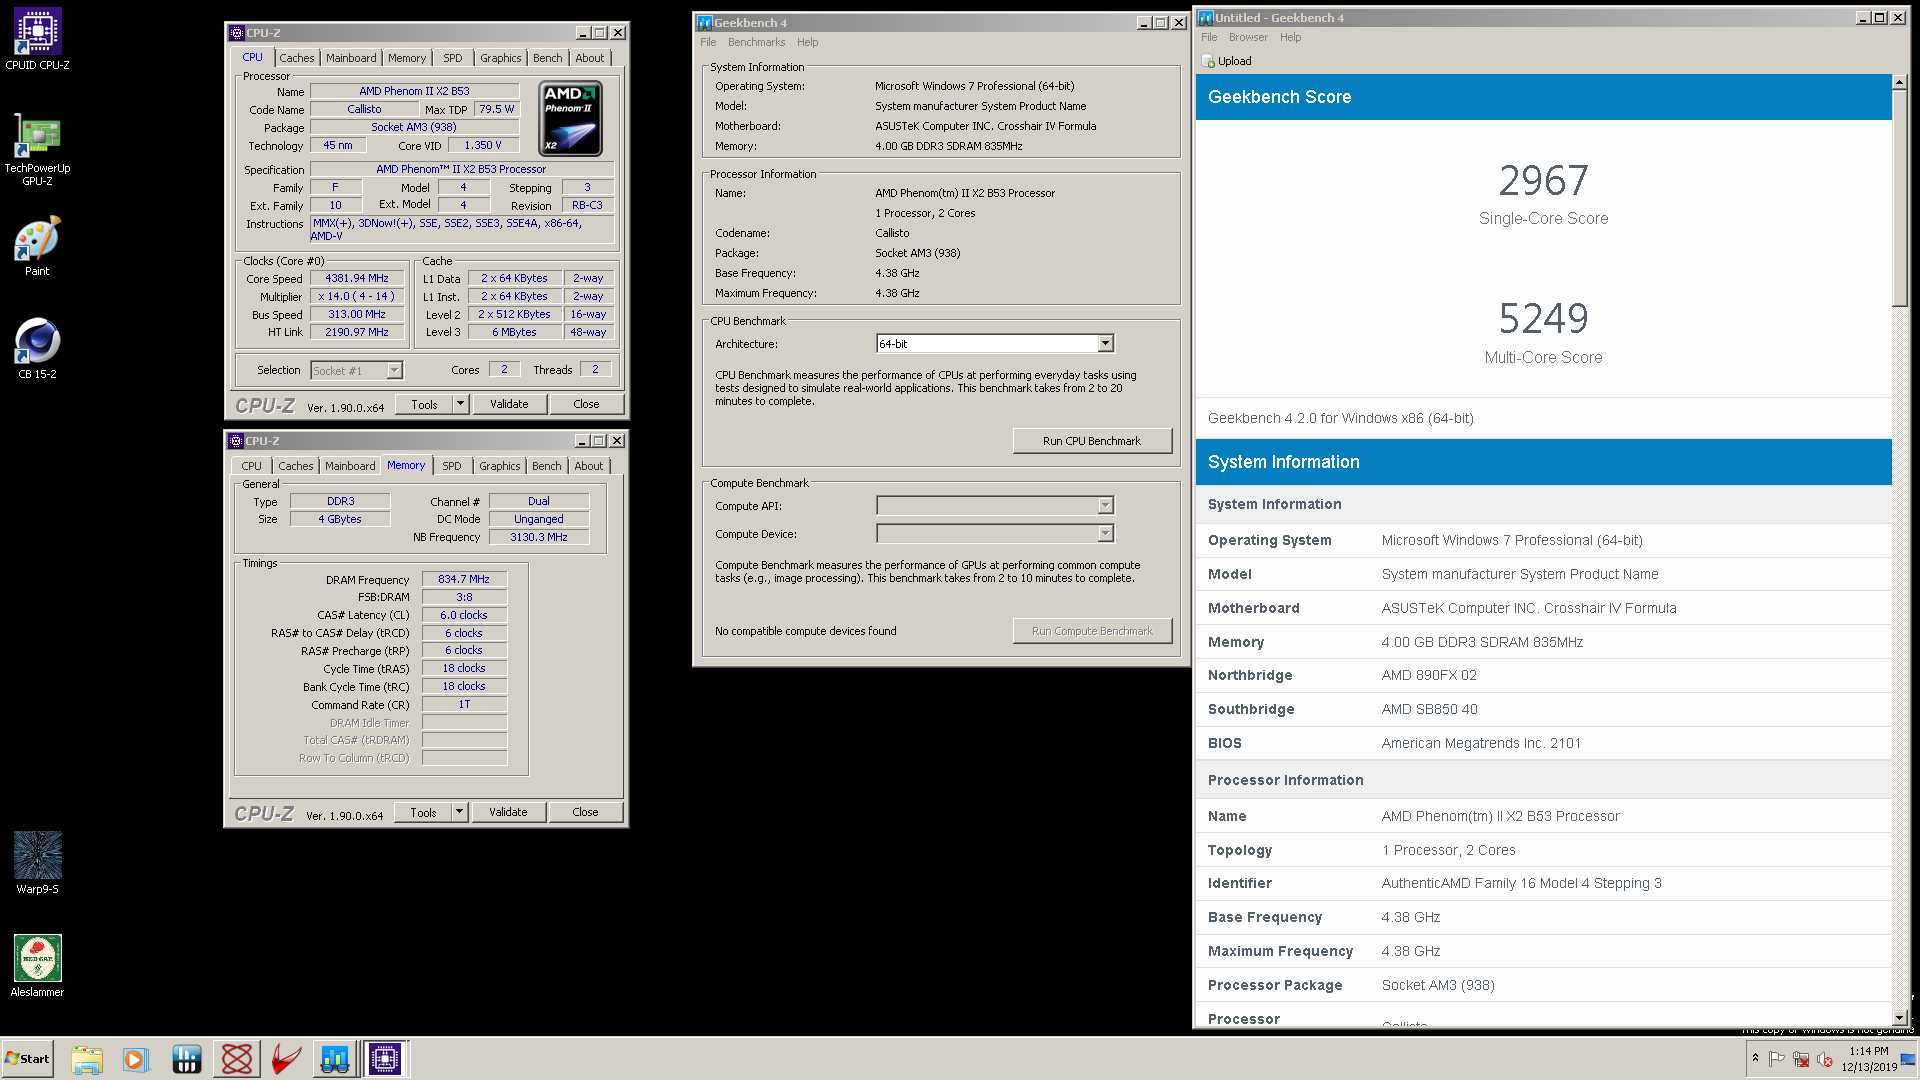Open Tools dropdown arrow in top CPU-Z
Image resolution: width=1920 pixels, height=1080 pixels.
tap(460, 404)
